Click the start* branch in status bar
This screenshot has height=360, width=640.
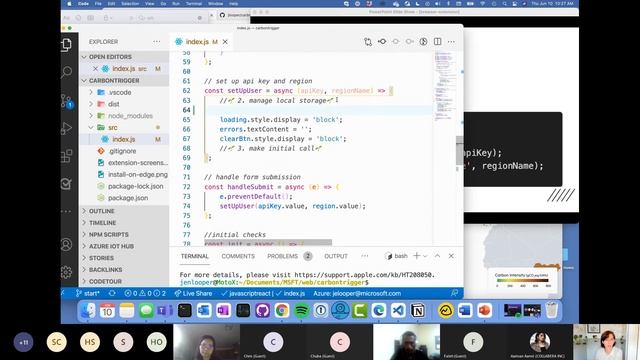(x=87, y=293)
